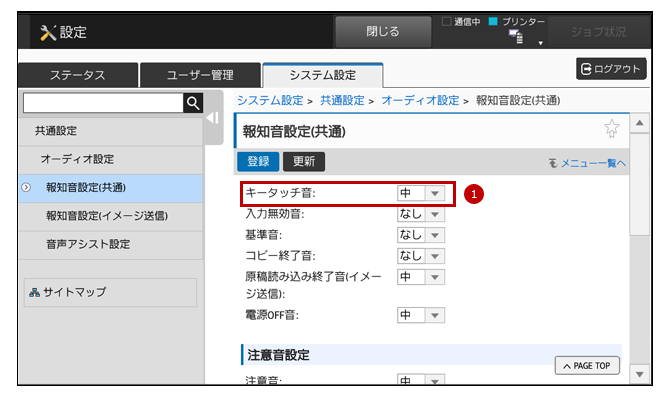Click the PAGE TOP button
The height and width of the screenshot is (396, 670).
[x=587, y=366]
